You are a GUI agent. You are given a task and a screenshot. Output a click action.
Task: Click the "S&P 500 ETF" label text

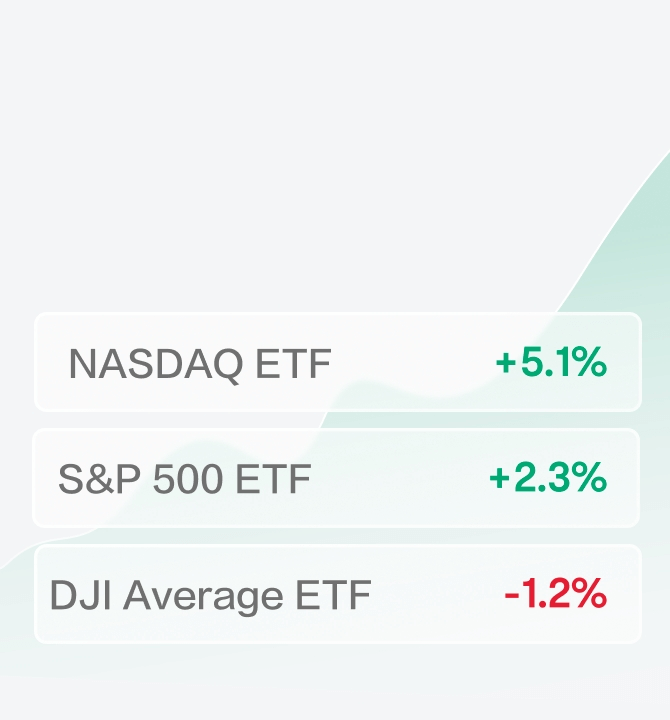(184, 480)
